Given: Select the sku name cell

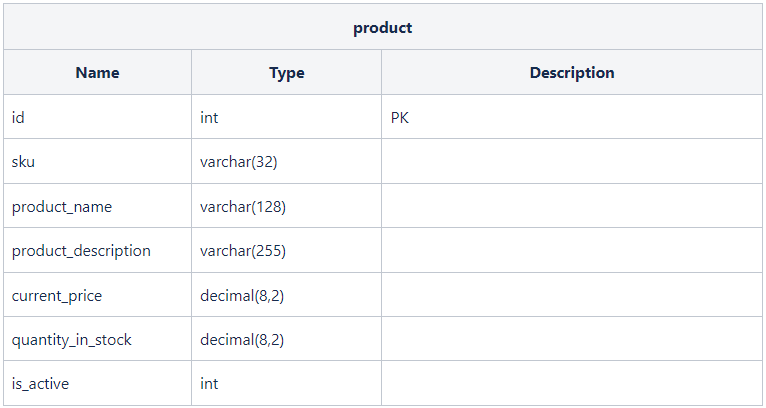Looking at the screenshot, I should (x=97, y=162).
